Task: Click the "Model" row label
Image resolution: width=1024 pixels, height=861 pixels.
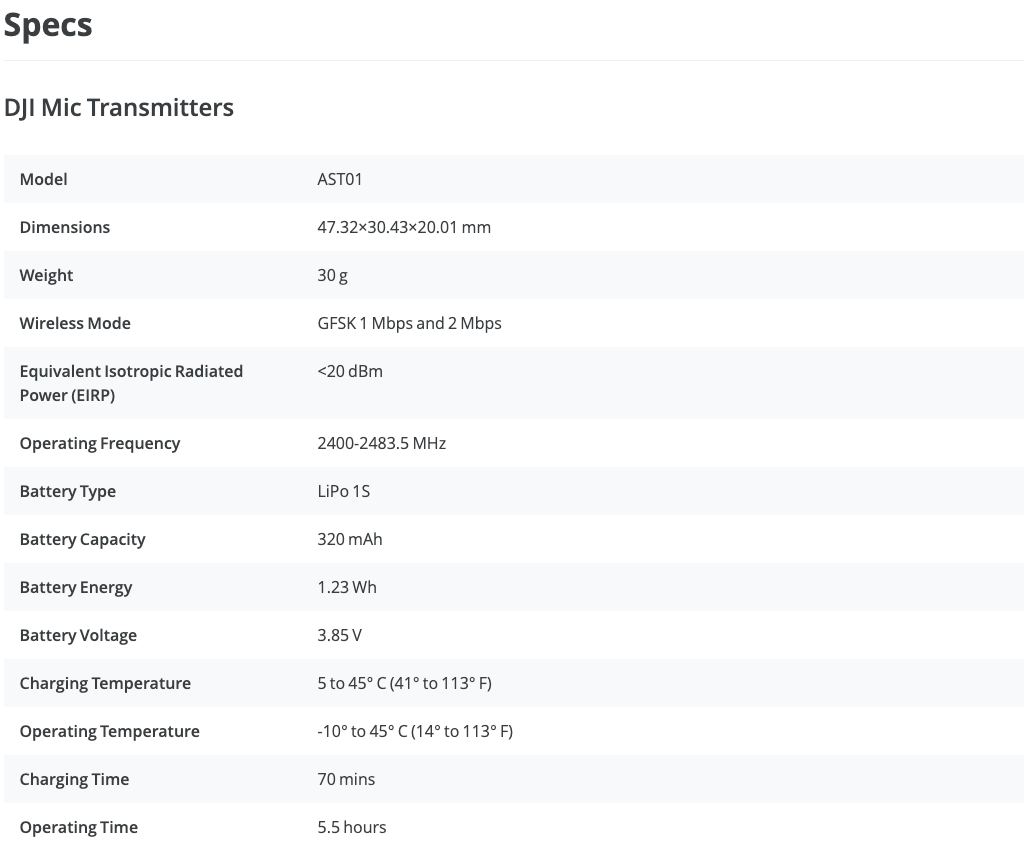Action: click(43, 179)
